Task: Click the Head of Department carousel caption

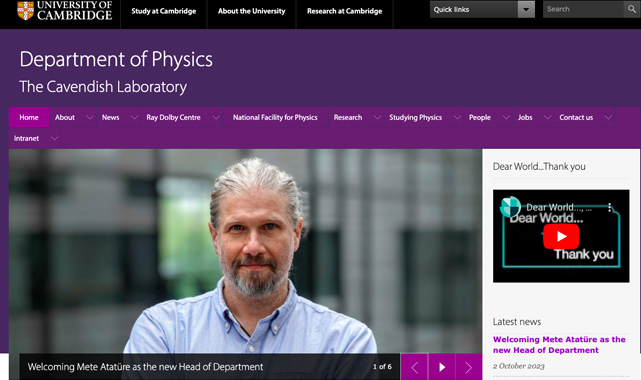Action: tap(146, 367)
